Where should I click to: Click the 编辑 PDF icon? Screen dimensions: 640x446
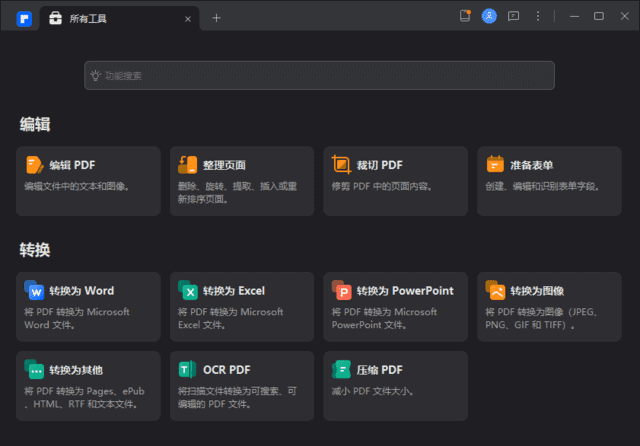[x=34, y=165]
